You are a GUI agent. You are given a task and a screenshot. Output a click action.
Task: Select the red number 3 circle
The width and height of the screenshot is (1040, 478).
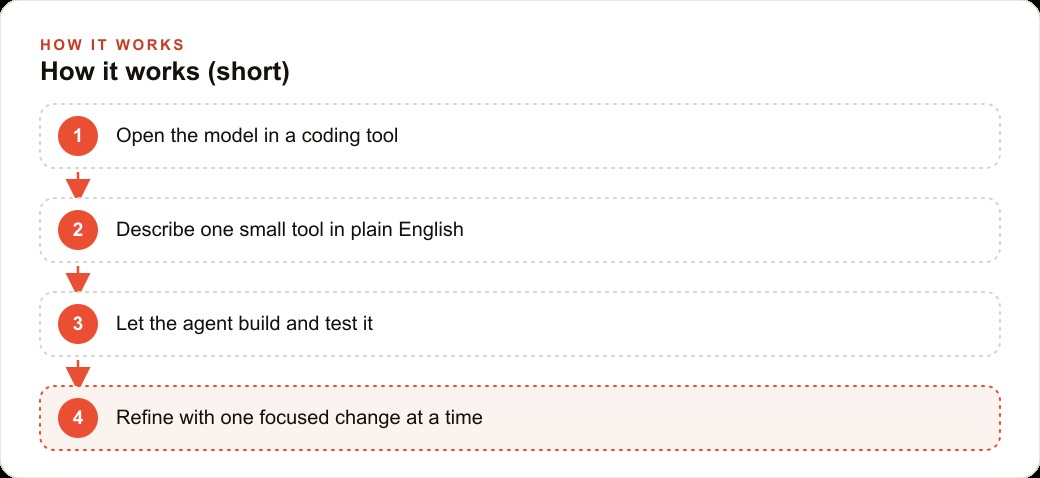[78, 324]
